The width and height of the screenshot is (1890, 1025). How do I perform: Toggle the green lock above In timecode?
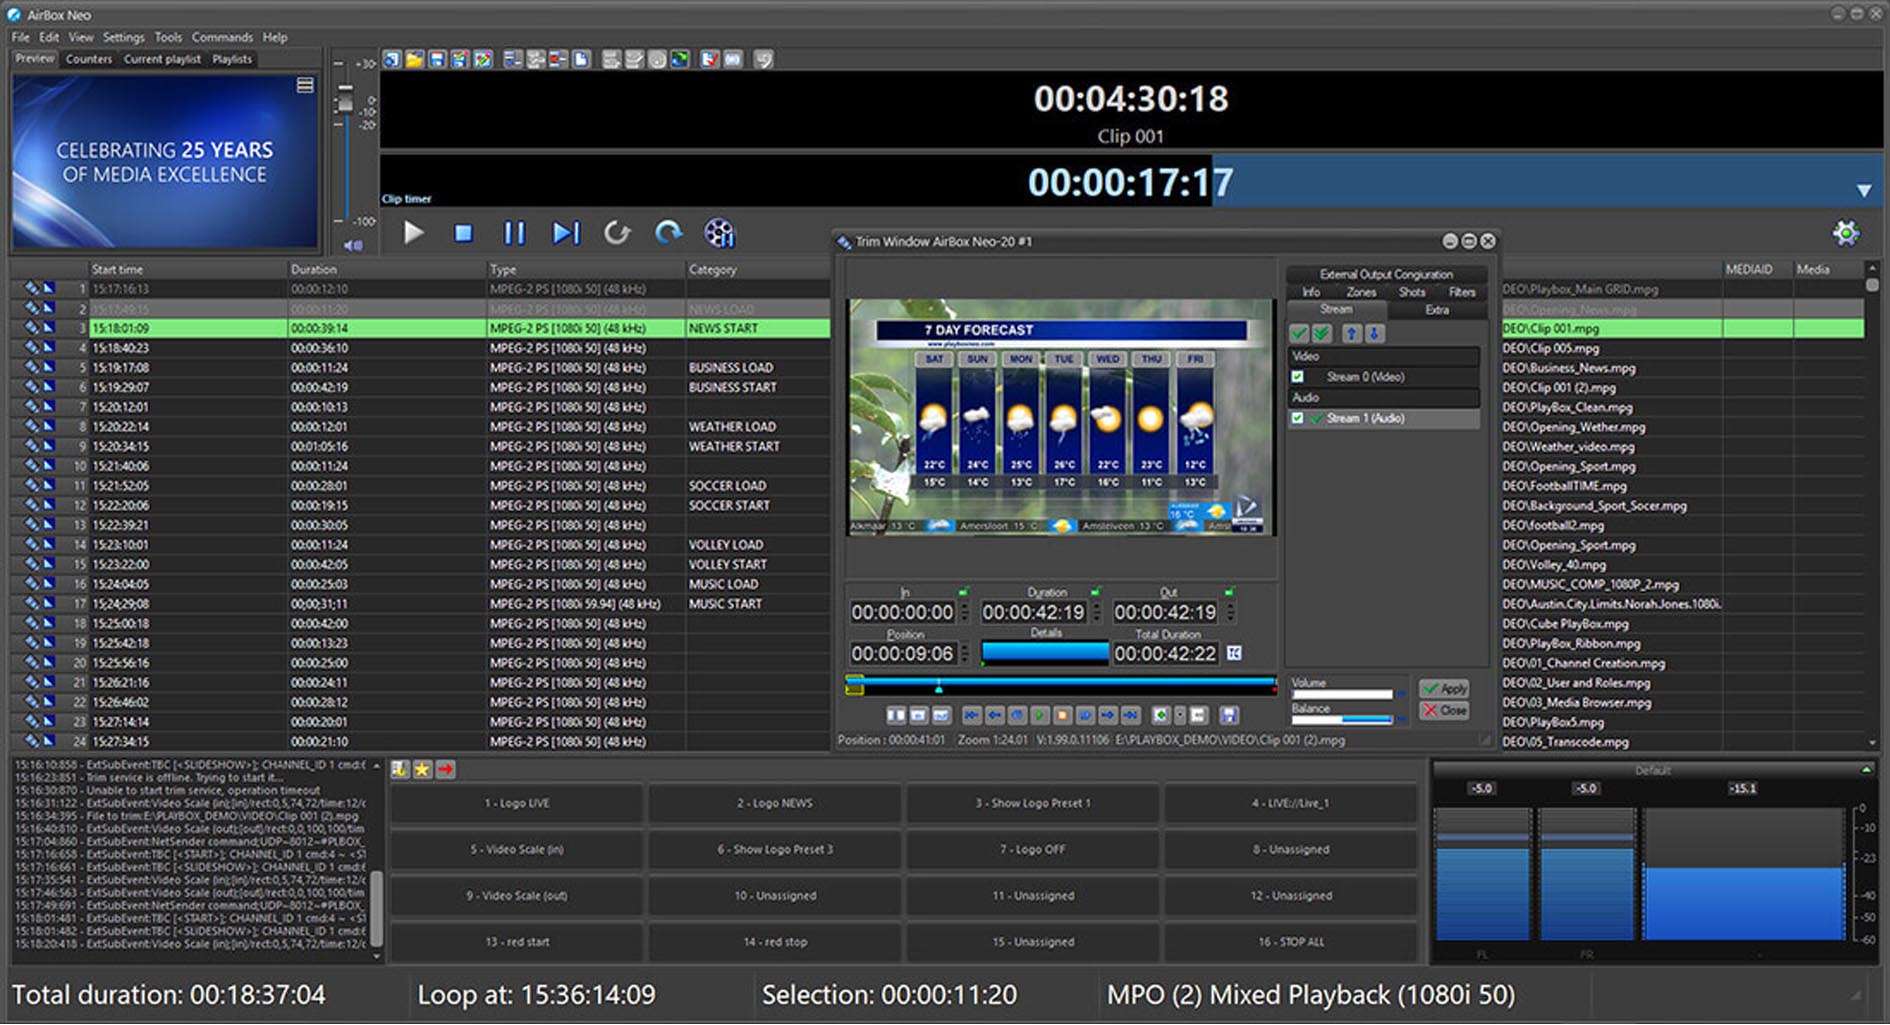coord(963,592)
